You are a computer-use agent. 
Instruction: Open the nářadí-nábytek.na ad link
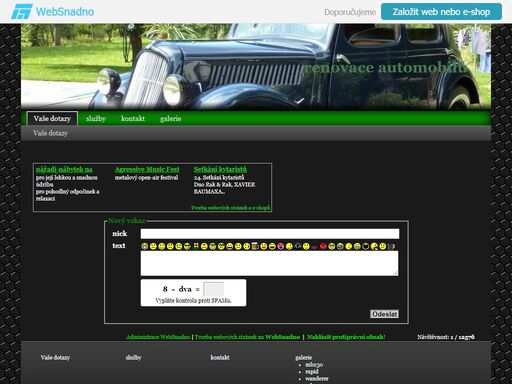point(64,169)
